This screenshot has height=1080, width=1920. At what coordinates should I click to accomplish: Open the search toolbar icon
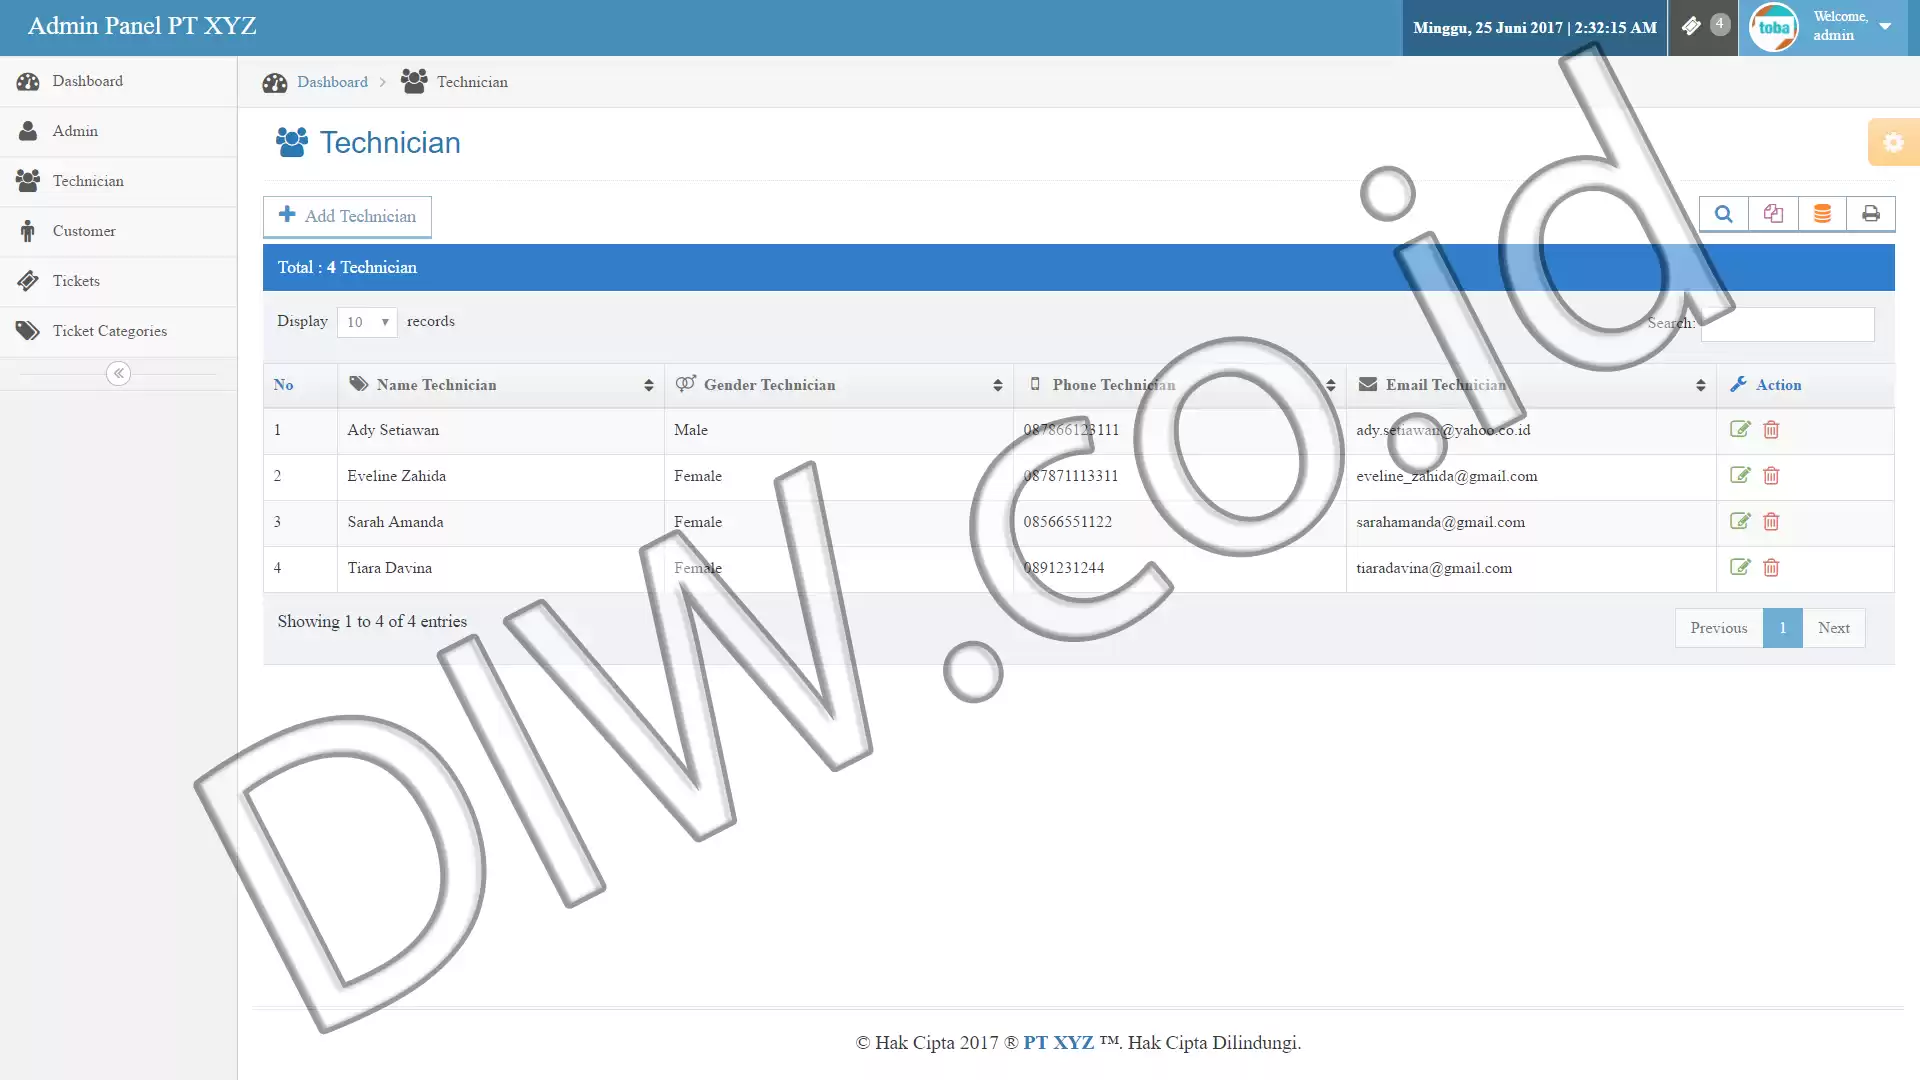click(x=1724, y=214)
